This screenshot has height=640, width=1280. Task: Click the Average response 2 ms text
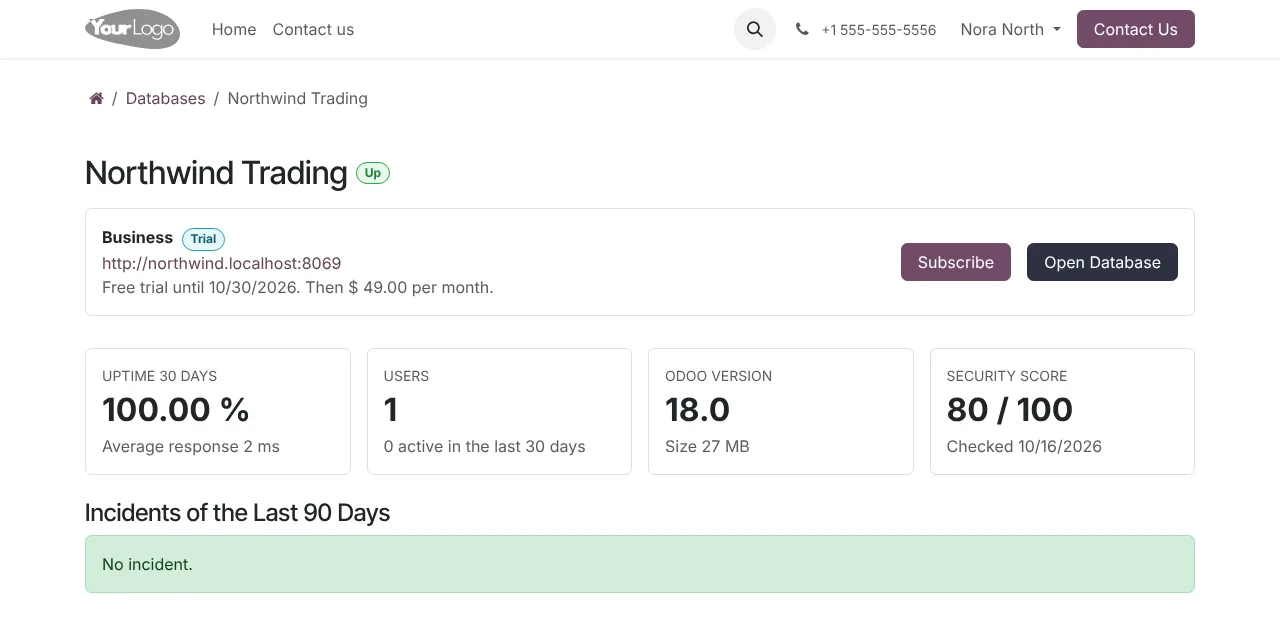tap(191, 446)
